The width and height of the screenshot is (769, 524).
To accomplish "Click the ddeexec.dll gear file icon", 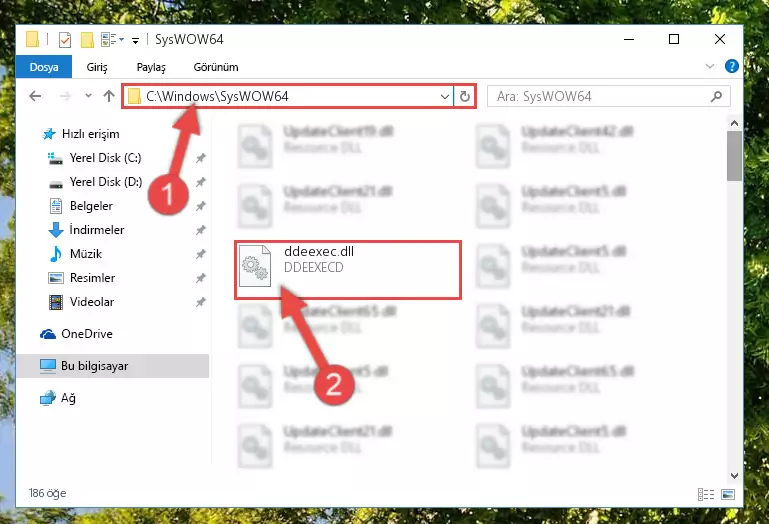I will click(255, 265).
